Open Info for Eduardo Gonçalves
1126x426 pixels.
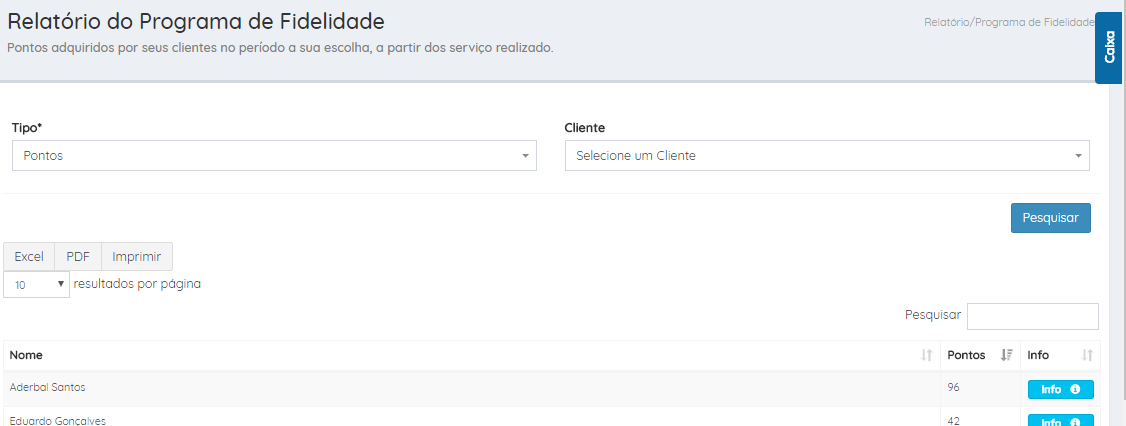coord(1060,421)
